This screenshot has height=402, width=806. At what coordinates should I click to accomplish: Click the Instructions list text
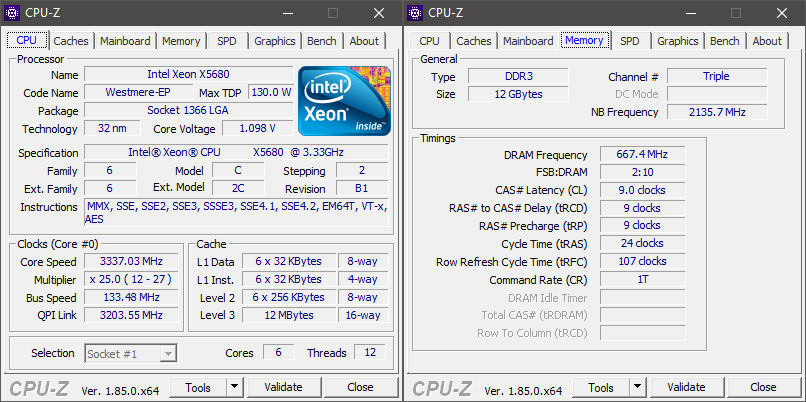(236, 213)
